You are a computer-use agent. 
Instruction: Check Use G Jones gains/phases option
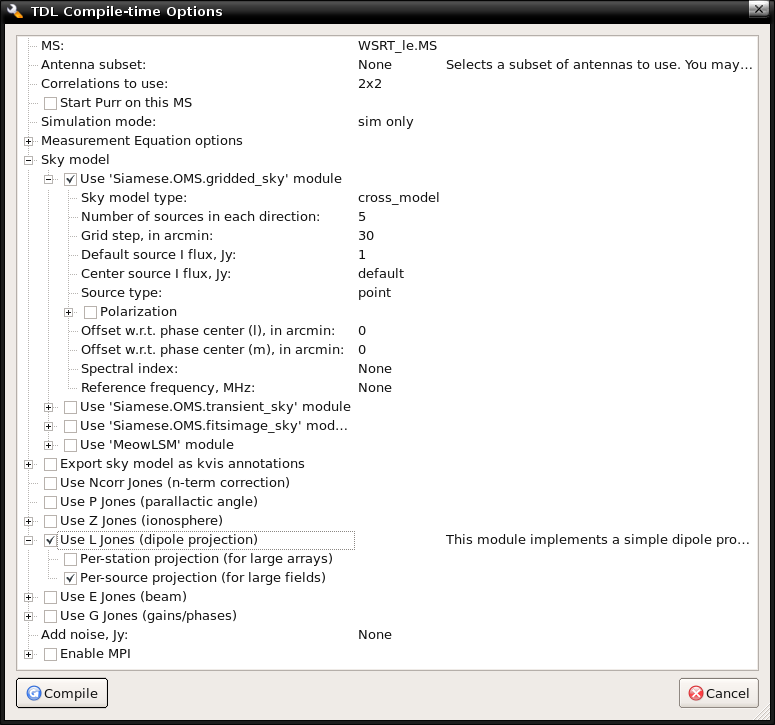50,616
